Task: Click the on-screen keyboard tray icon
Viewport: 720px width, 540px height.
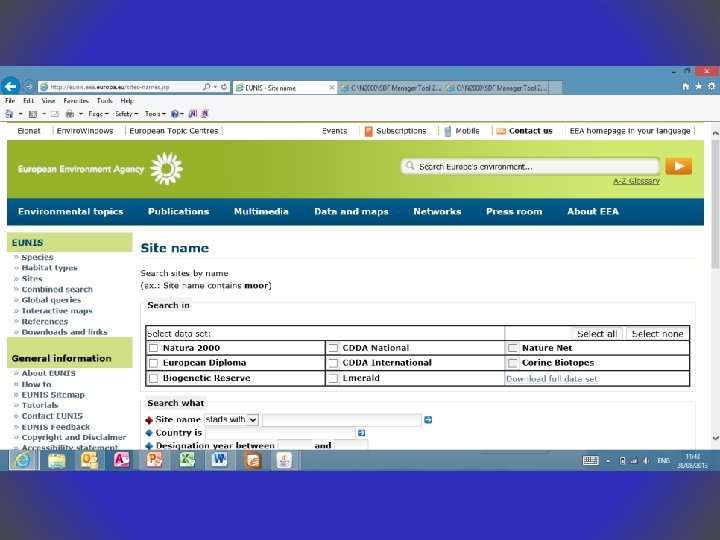Action: 590,461
